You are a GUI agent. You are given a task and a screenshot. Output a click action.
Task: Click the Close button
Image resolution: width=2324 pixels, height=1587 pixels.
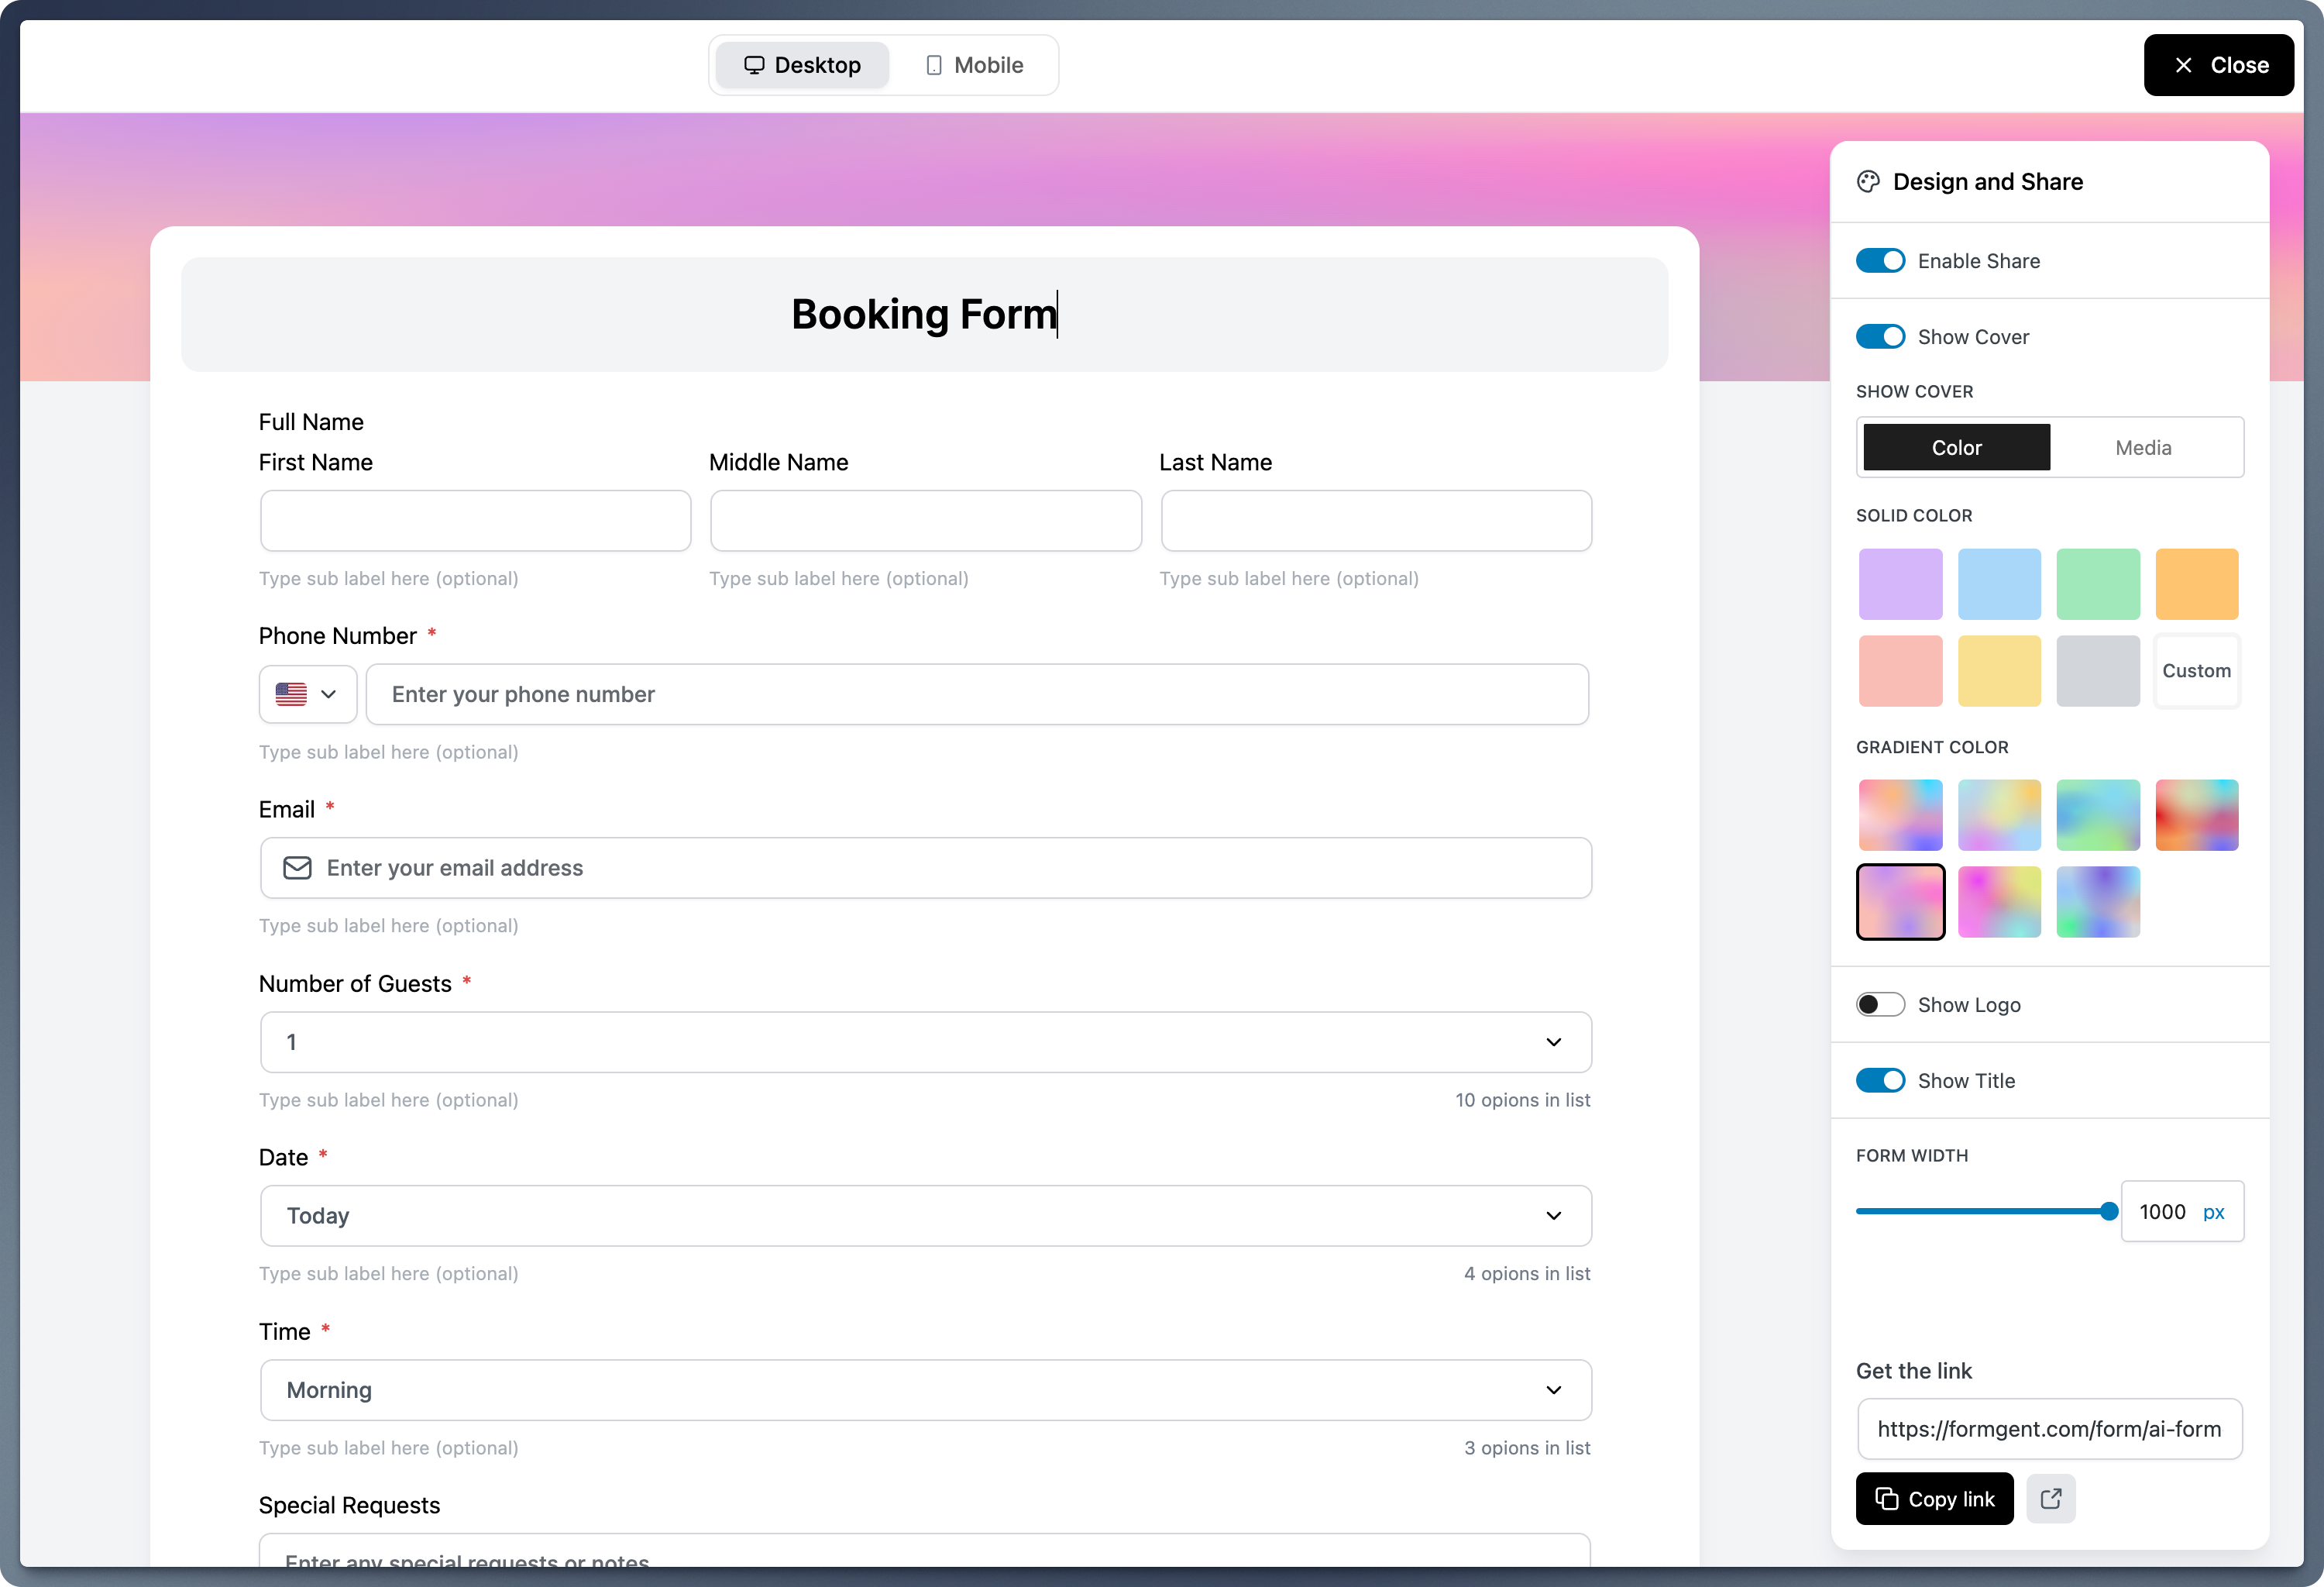[2218, 65]
